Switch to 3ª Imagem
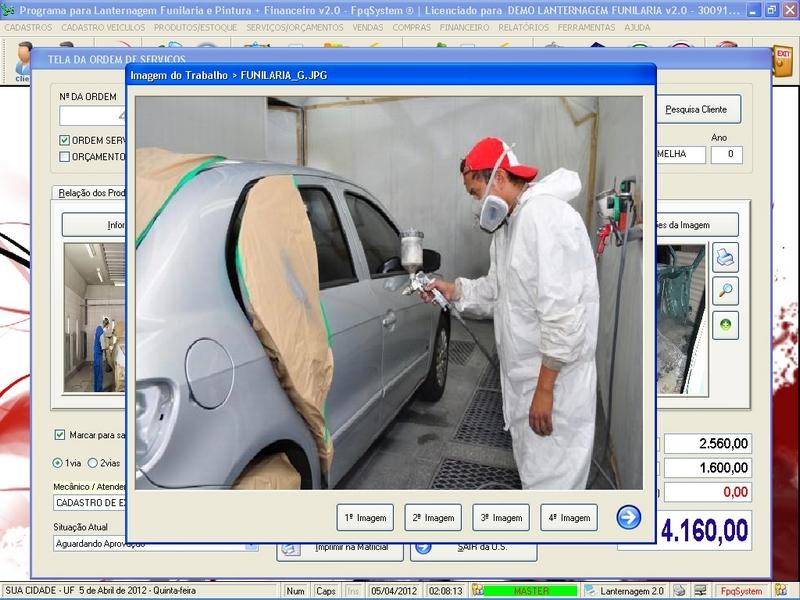800x600 pixels. (501, 517)
